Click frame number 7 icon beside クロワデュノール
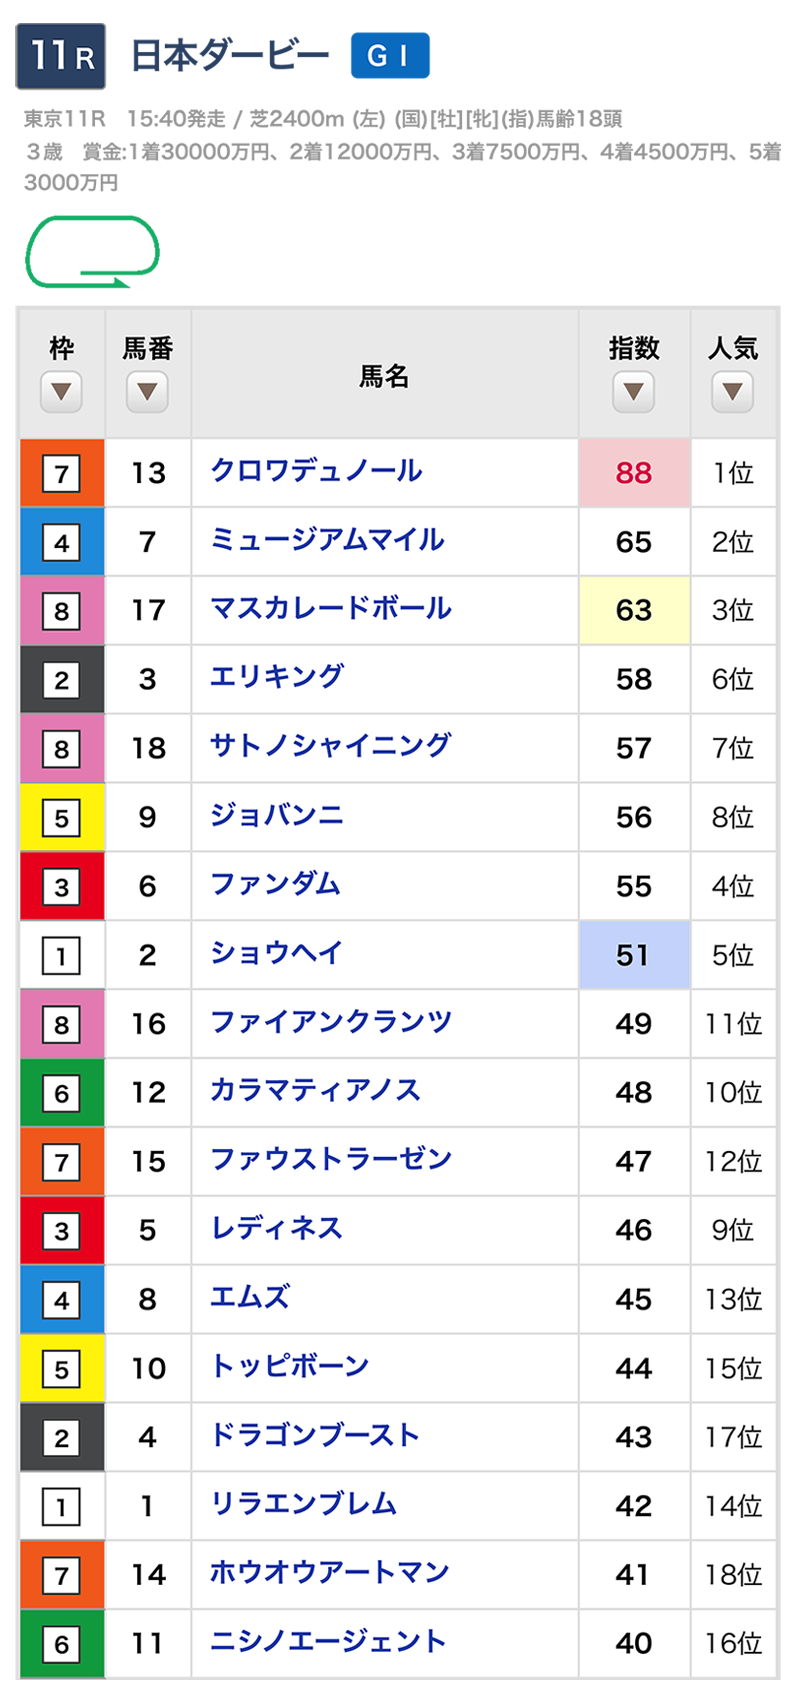This screenshot has height=1703, width=800. point(62,473)
